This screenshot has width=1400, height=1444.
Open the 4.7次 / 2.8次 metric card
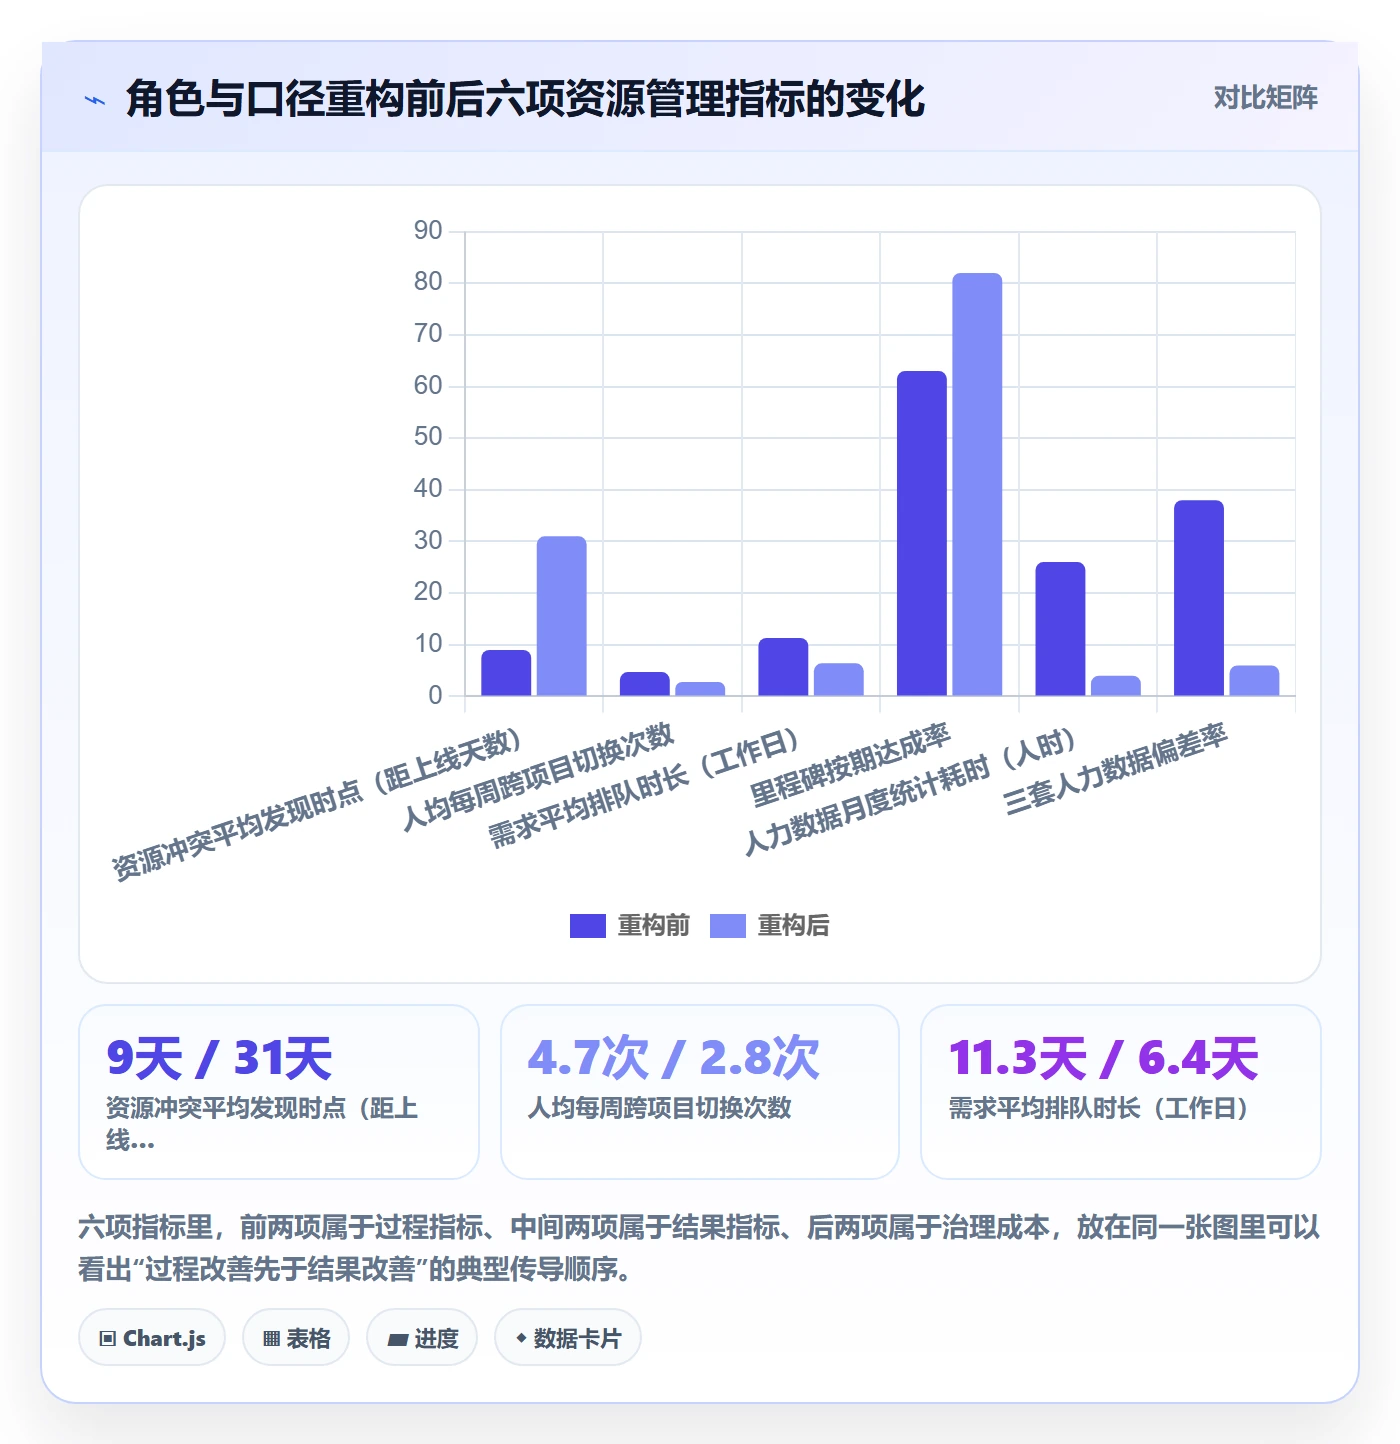click(700, 1092)
